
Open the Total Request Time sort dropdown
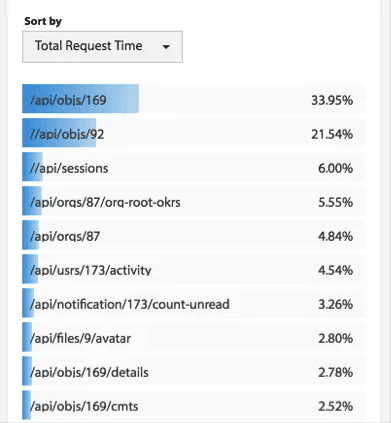point(102,47)
